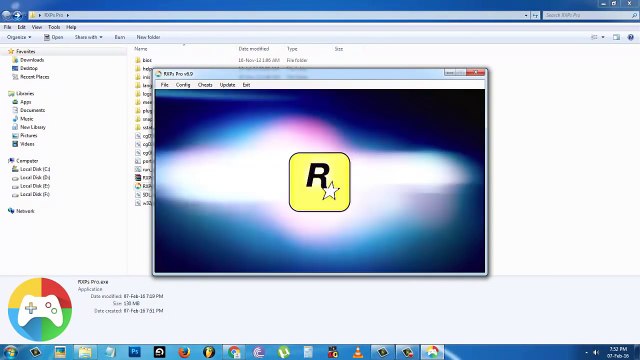640x360 pixels.
Task: Click the Search RXPs Pro box
Action: point(590,15)
